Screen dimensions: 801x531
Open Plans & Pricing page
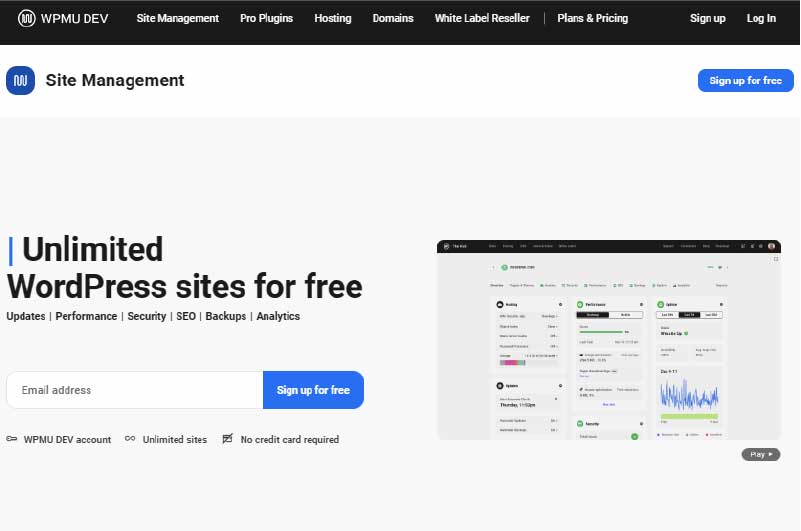pyautogui.click(x=593, y=18)
